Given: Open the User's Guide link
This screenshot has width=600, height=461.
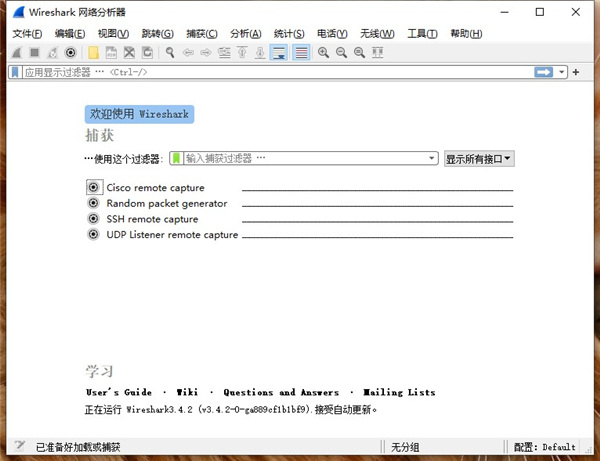Looking at the screenshot, I should 119,392.
